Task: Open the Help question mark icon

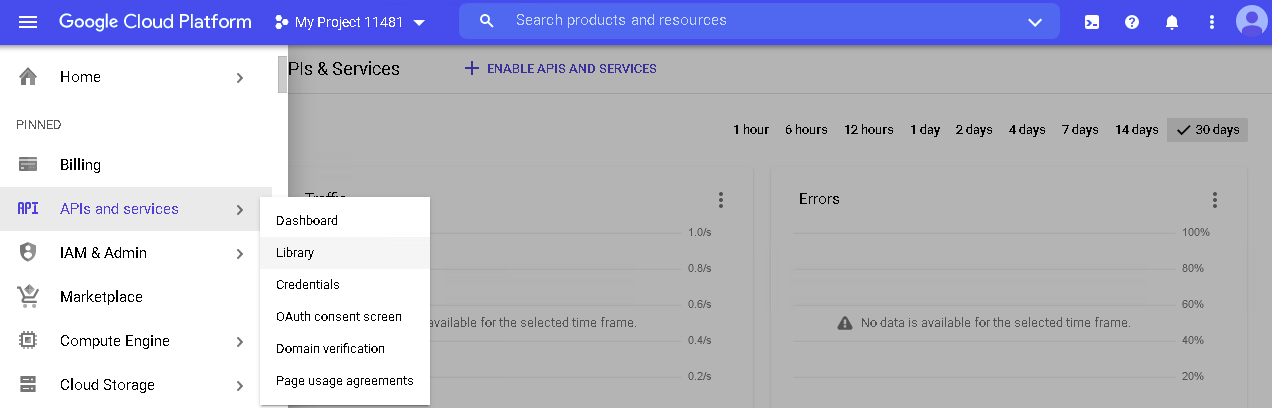Action: [1132, 22]
